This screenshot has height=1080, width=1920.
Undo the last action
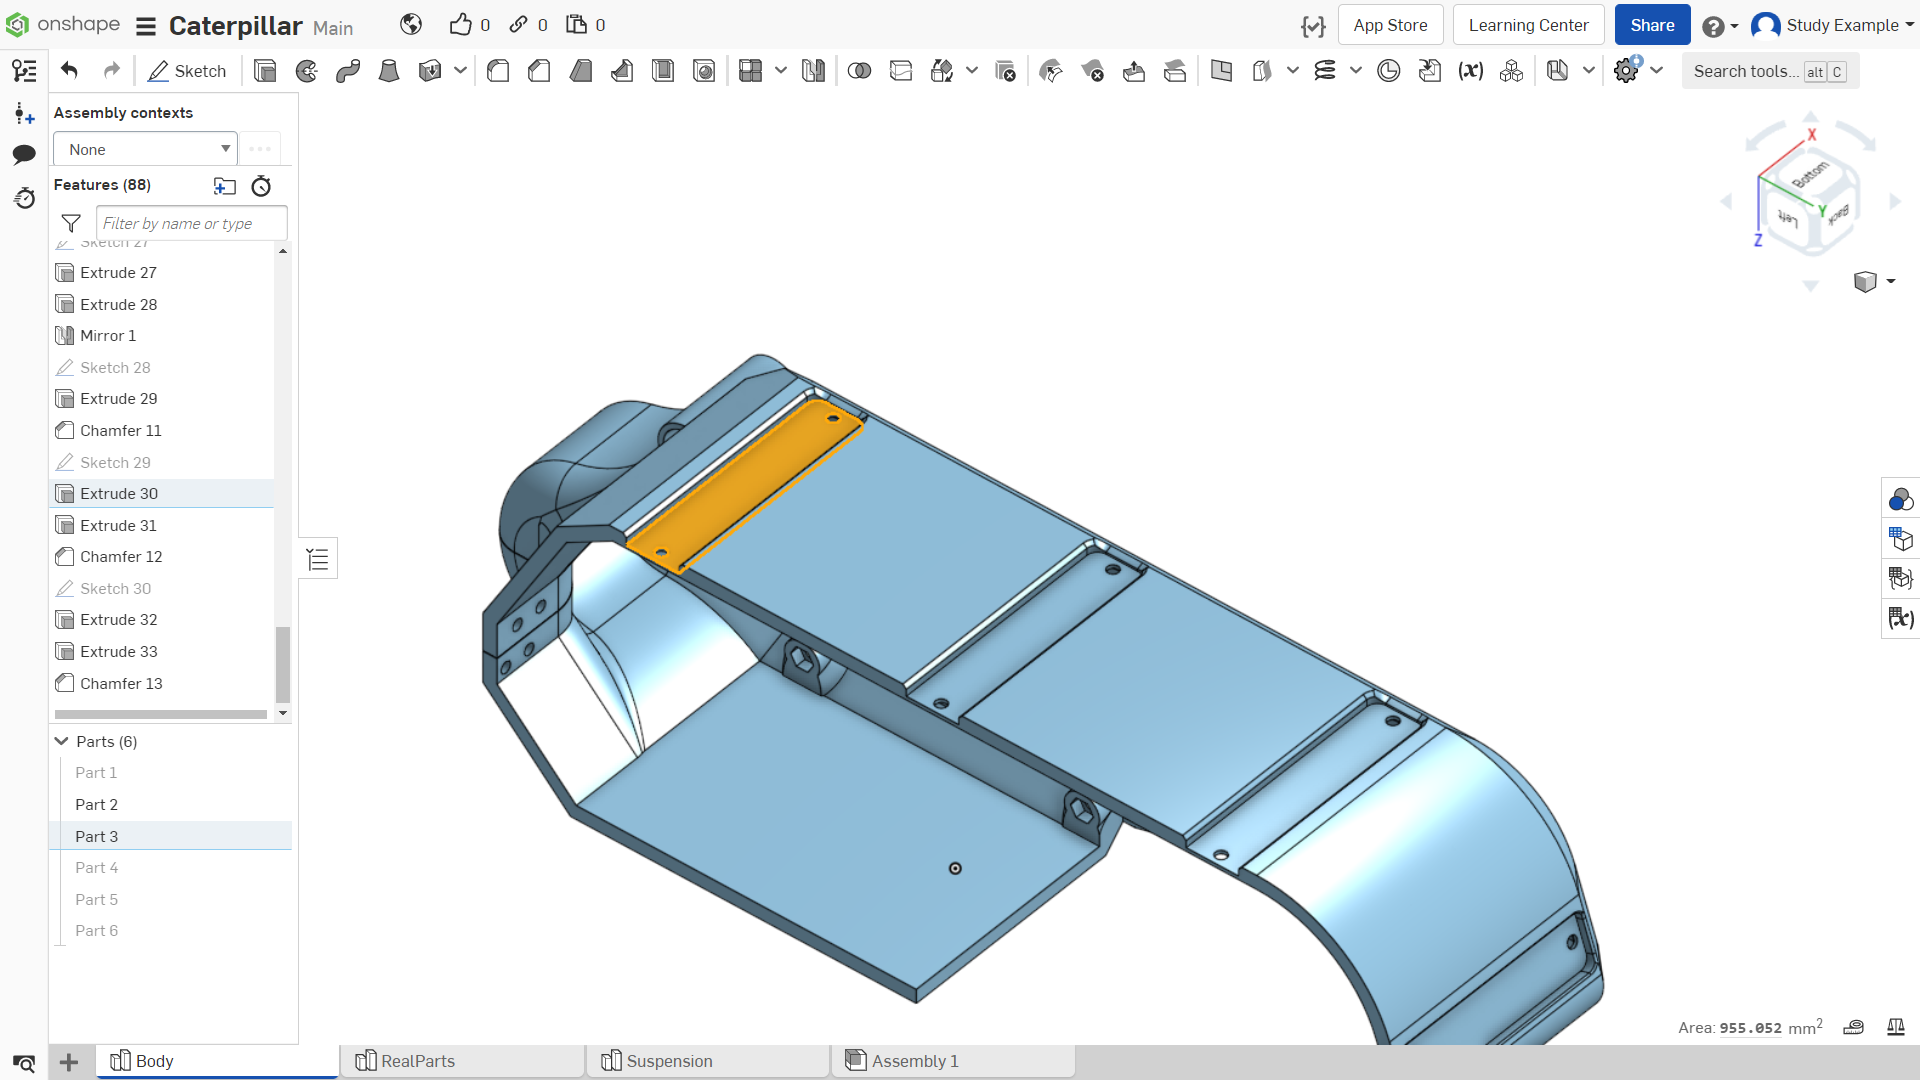point(69,71)
